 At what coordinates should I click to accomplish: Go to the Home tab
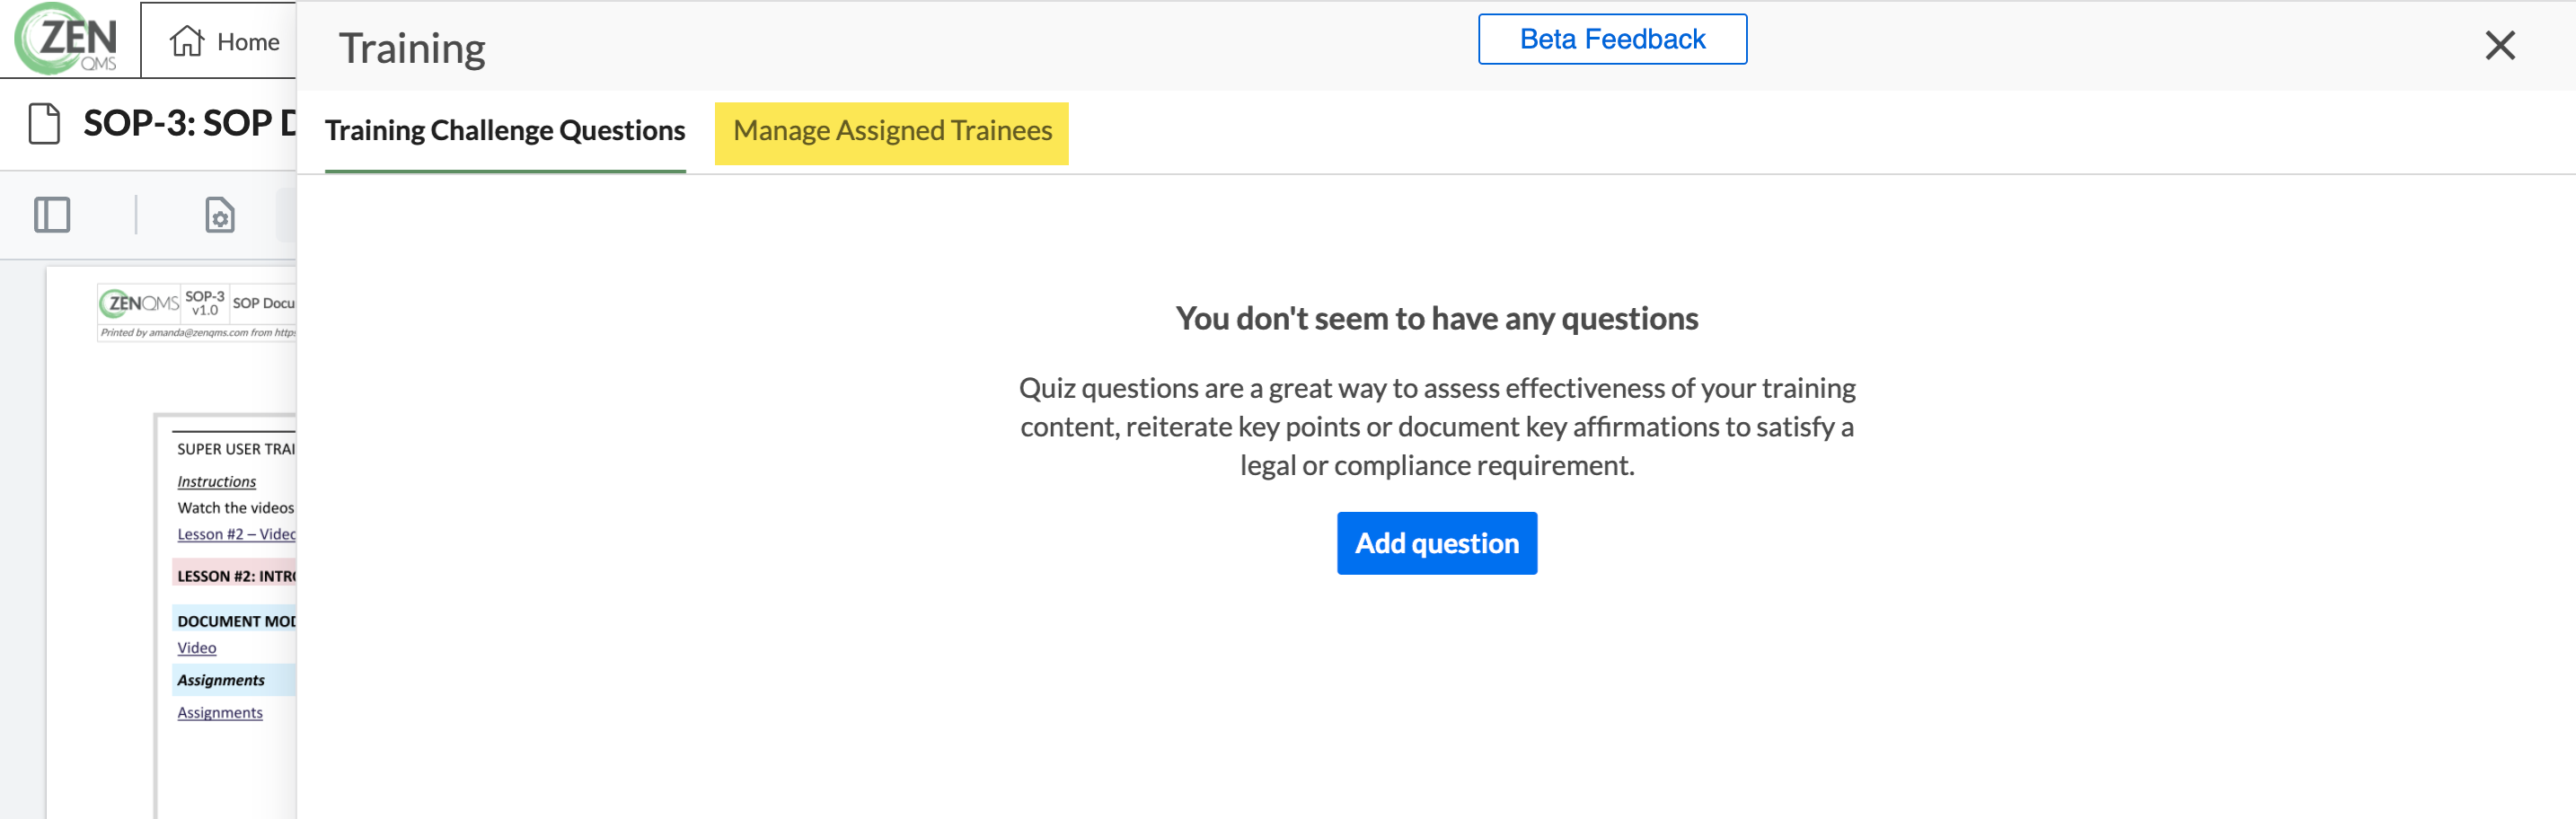click(x=224, y=41)
